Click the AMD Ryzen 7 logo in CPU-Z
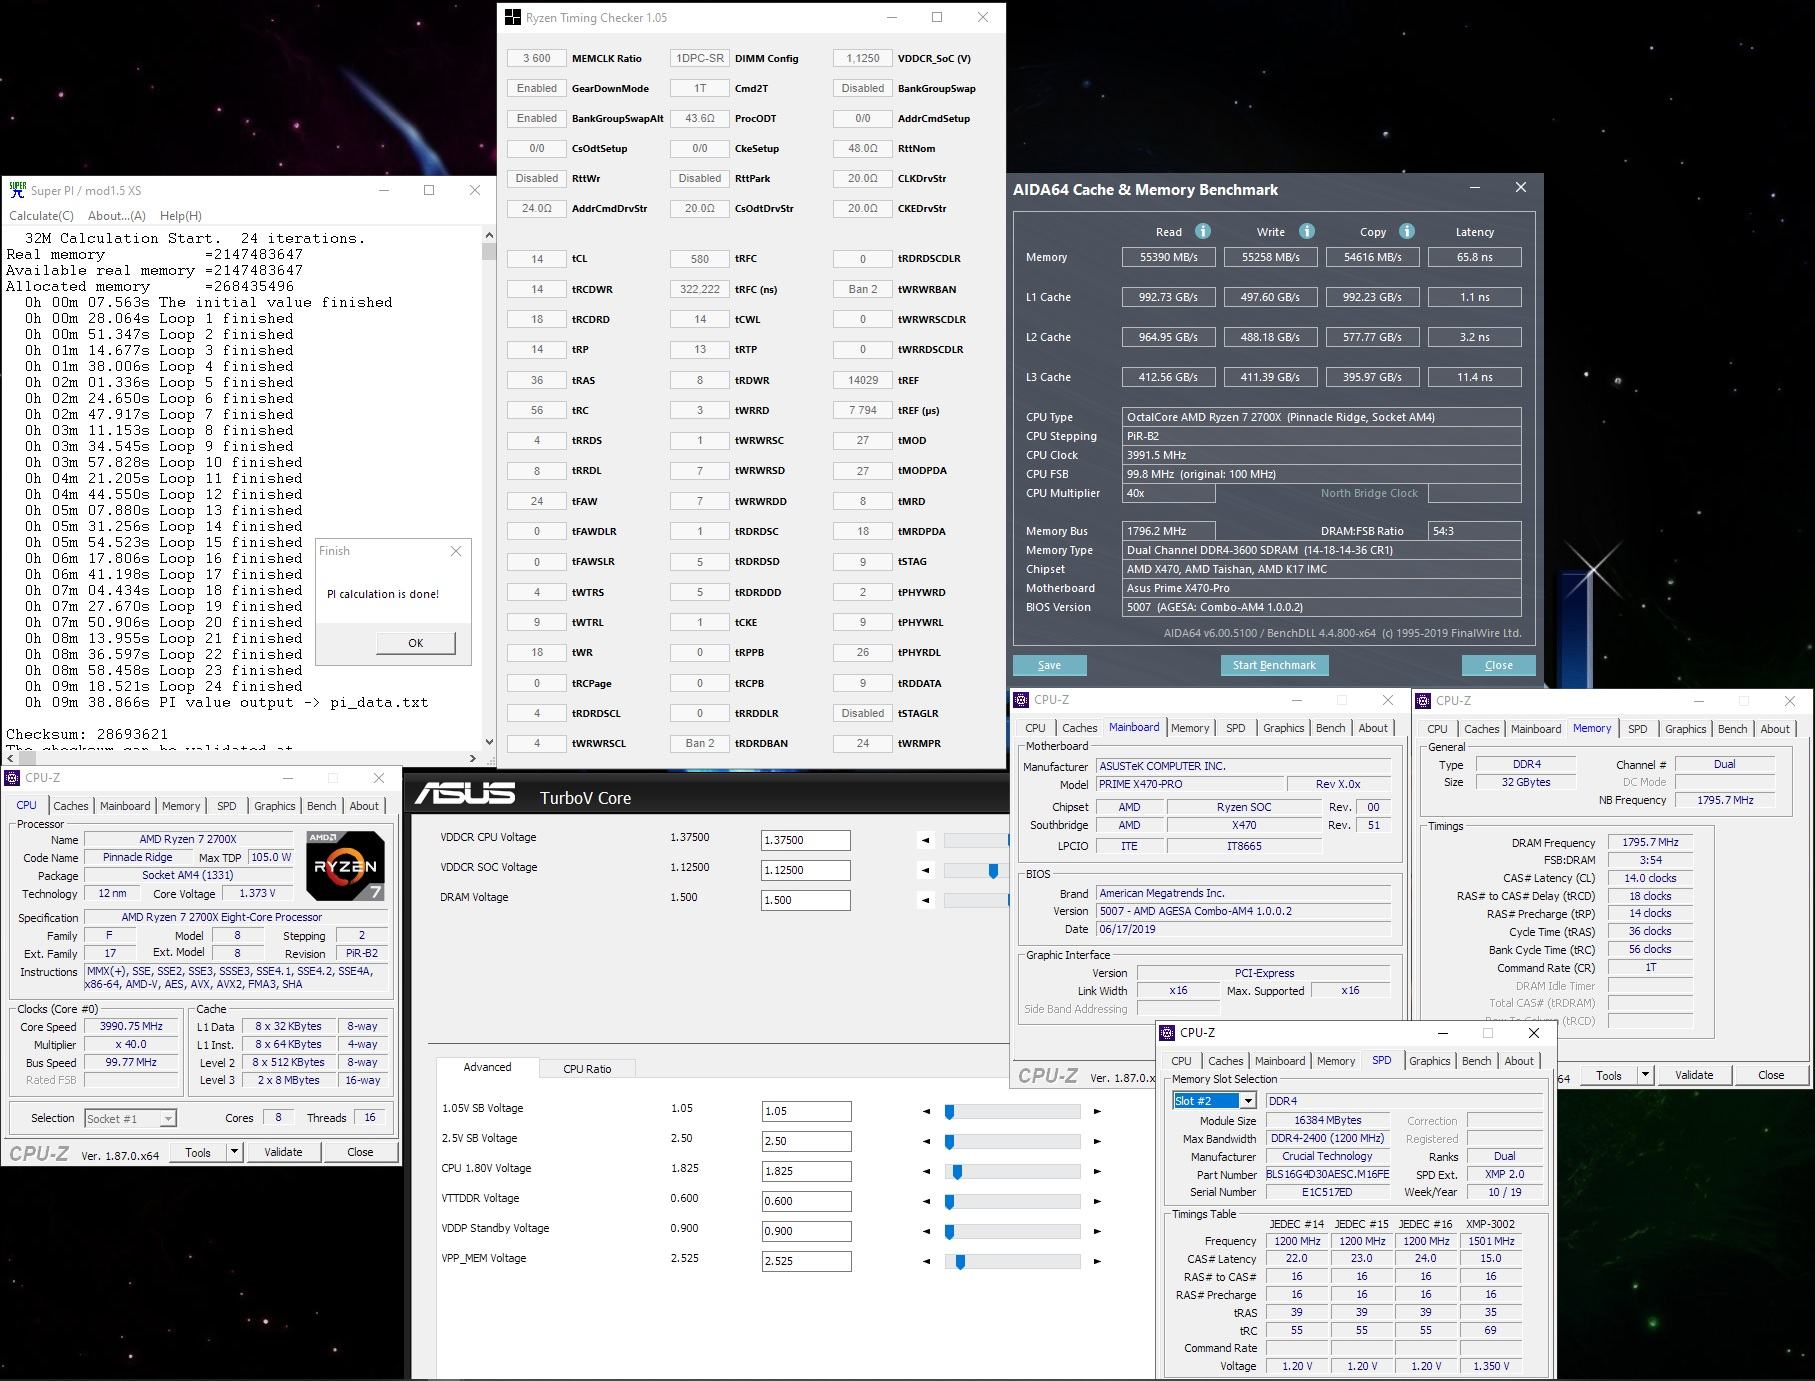This screenshot has height=1381, width=1815. coord(345,865)
